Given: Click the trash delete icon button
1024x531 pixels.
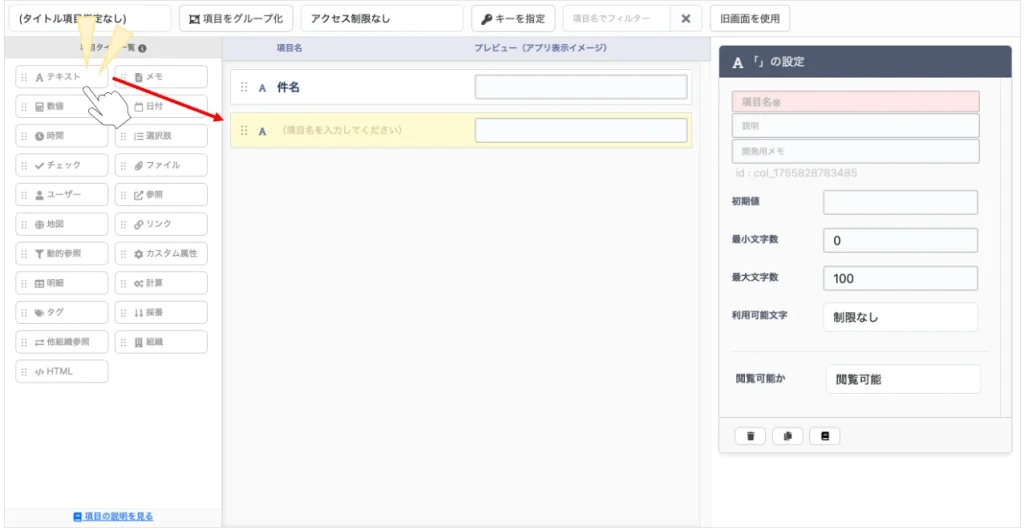Looking at the screenshot, I should tap(750, 436).
